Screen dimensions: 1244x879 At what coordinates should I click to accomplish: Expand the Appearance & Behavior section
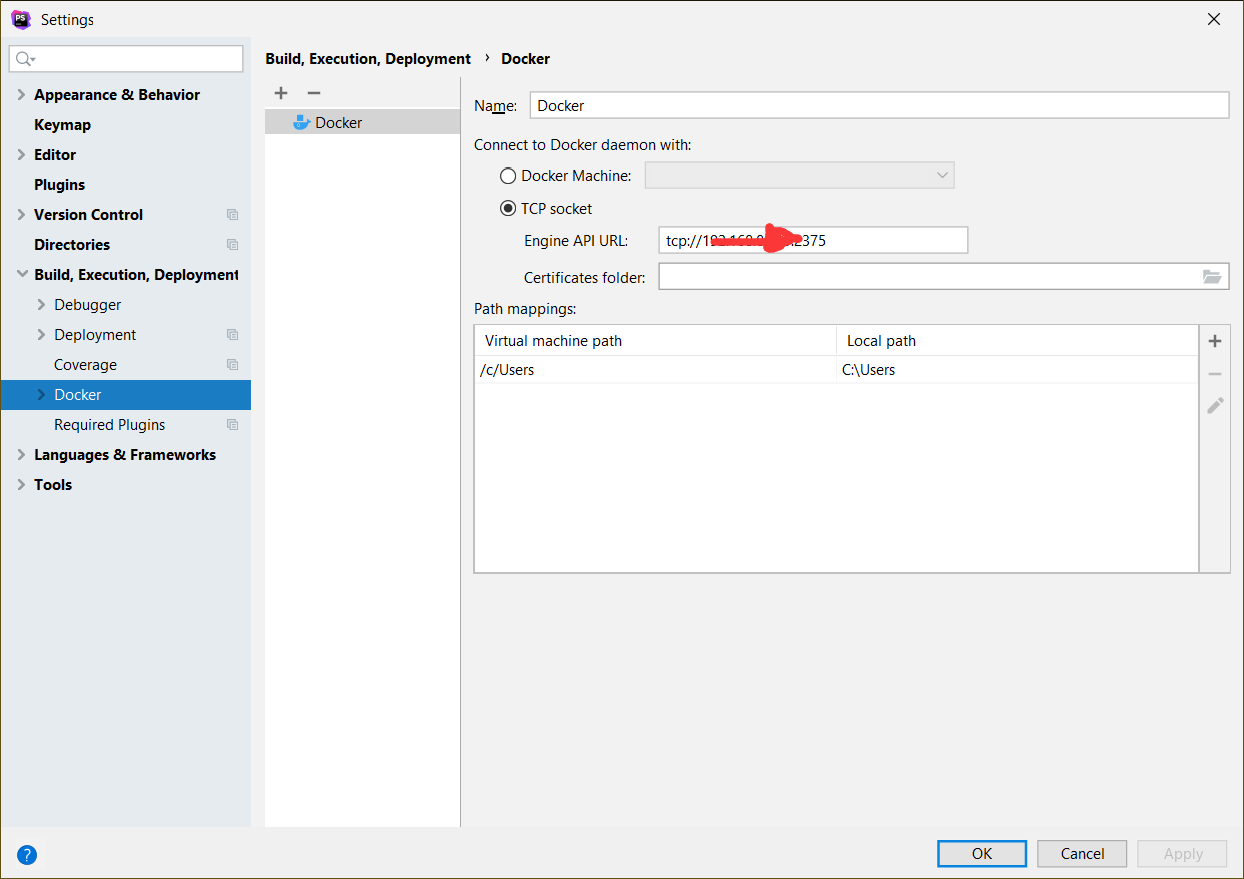click(x=22, y=95)
